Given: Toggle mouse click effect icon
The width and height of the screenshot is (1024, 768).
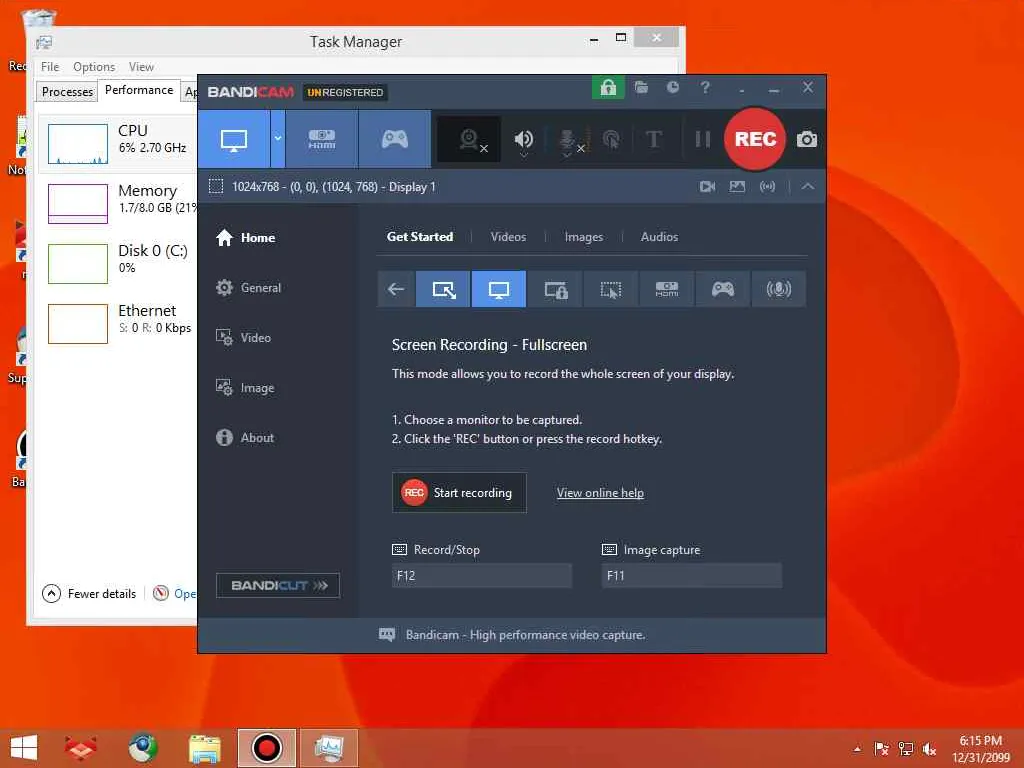Looking at the screenshot, I should tap(611, 139).
